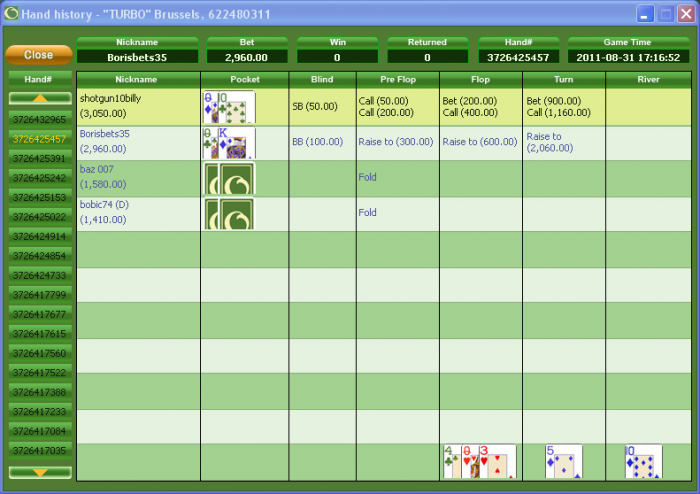
Task: Click Raise to (600.00) flop action
Action: click(x=480, y=142)
